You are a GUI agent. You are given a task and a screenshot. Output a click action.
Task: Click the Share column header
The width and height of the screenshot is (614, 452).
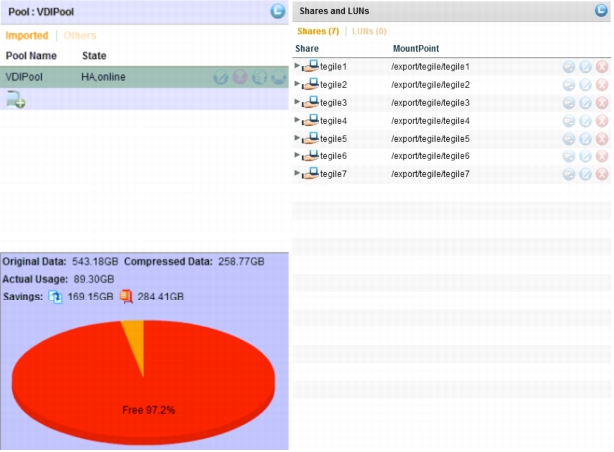[307, 49]
